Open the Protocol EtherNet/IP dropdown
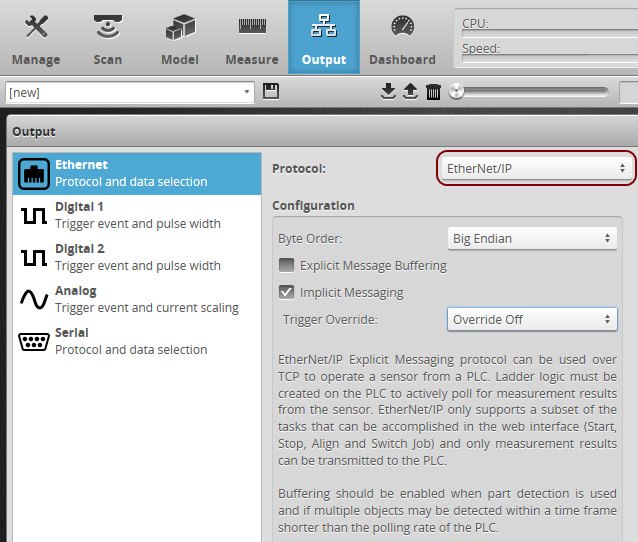 pyautogui.click(x=535, y=168)
